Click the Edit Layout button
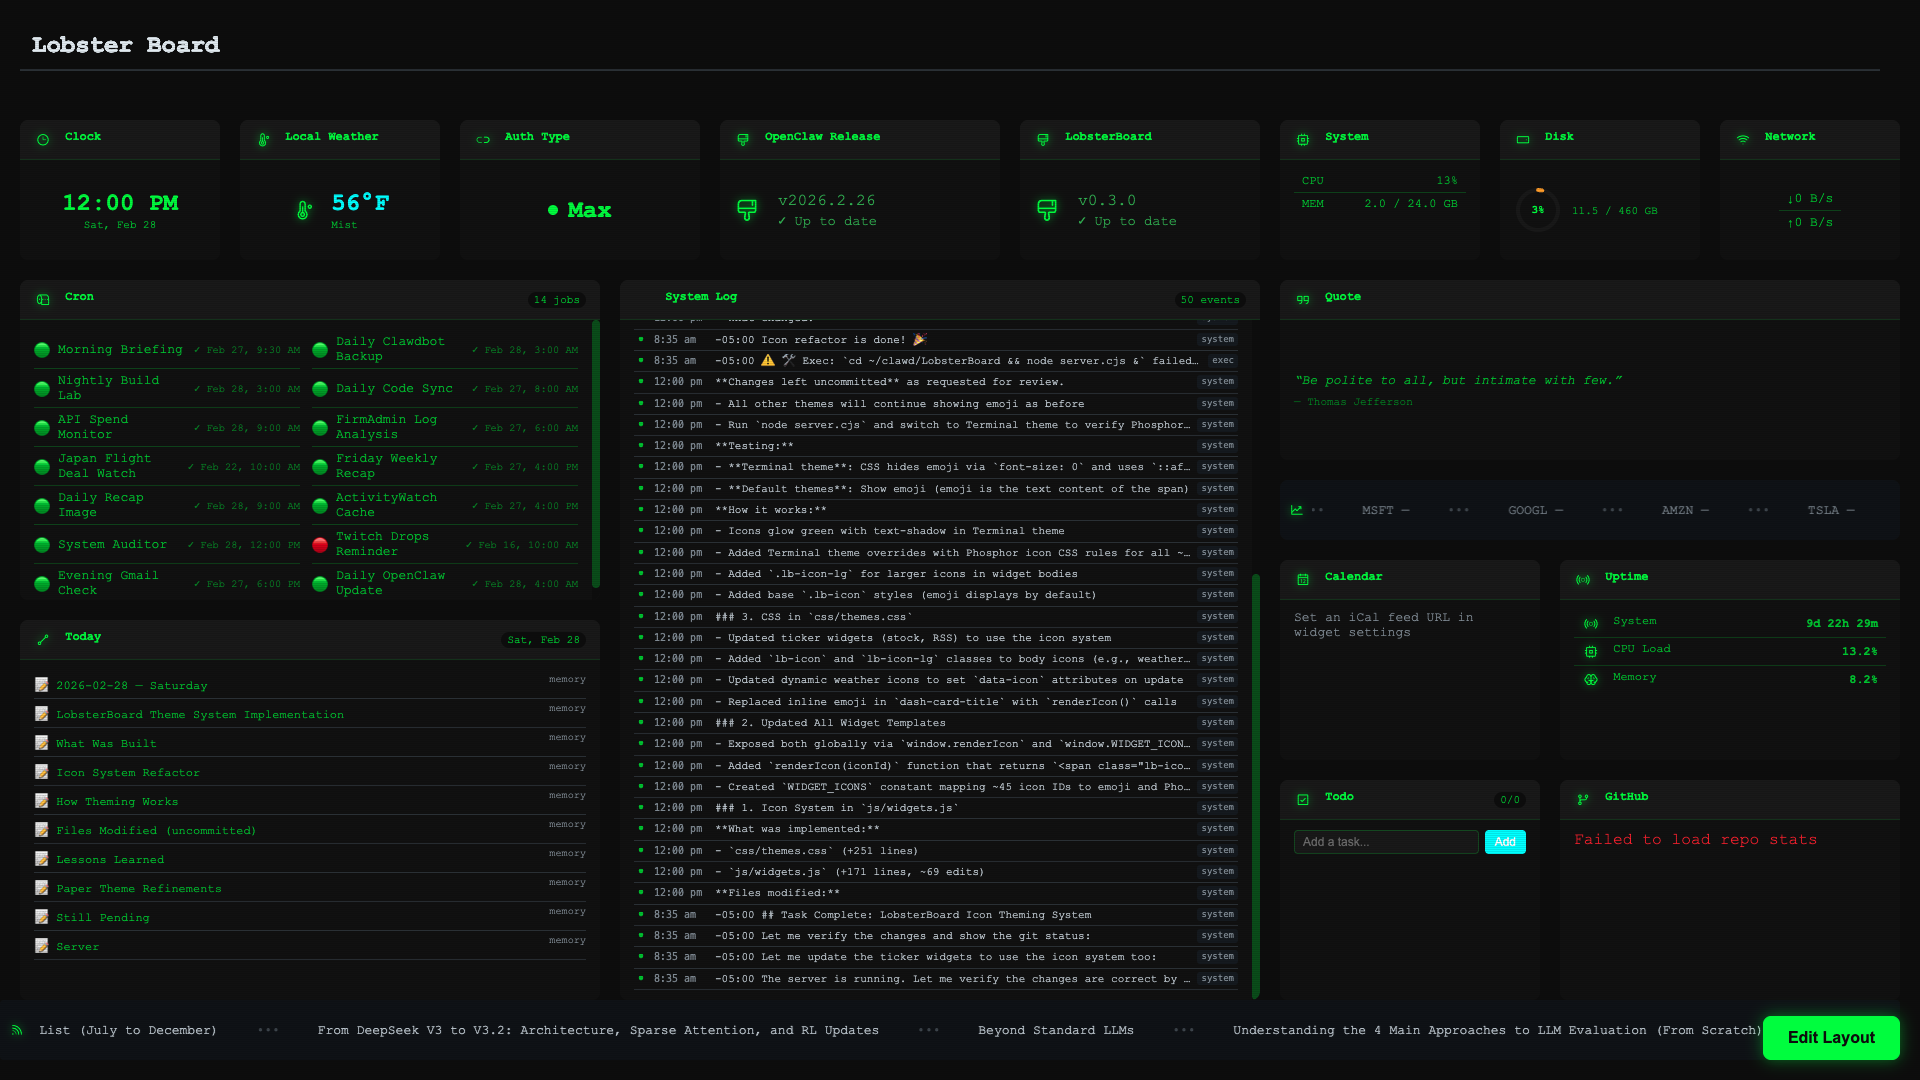The width and height of the screenshot is (1920, 1080). coord(1830,1038)
